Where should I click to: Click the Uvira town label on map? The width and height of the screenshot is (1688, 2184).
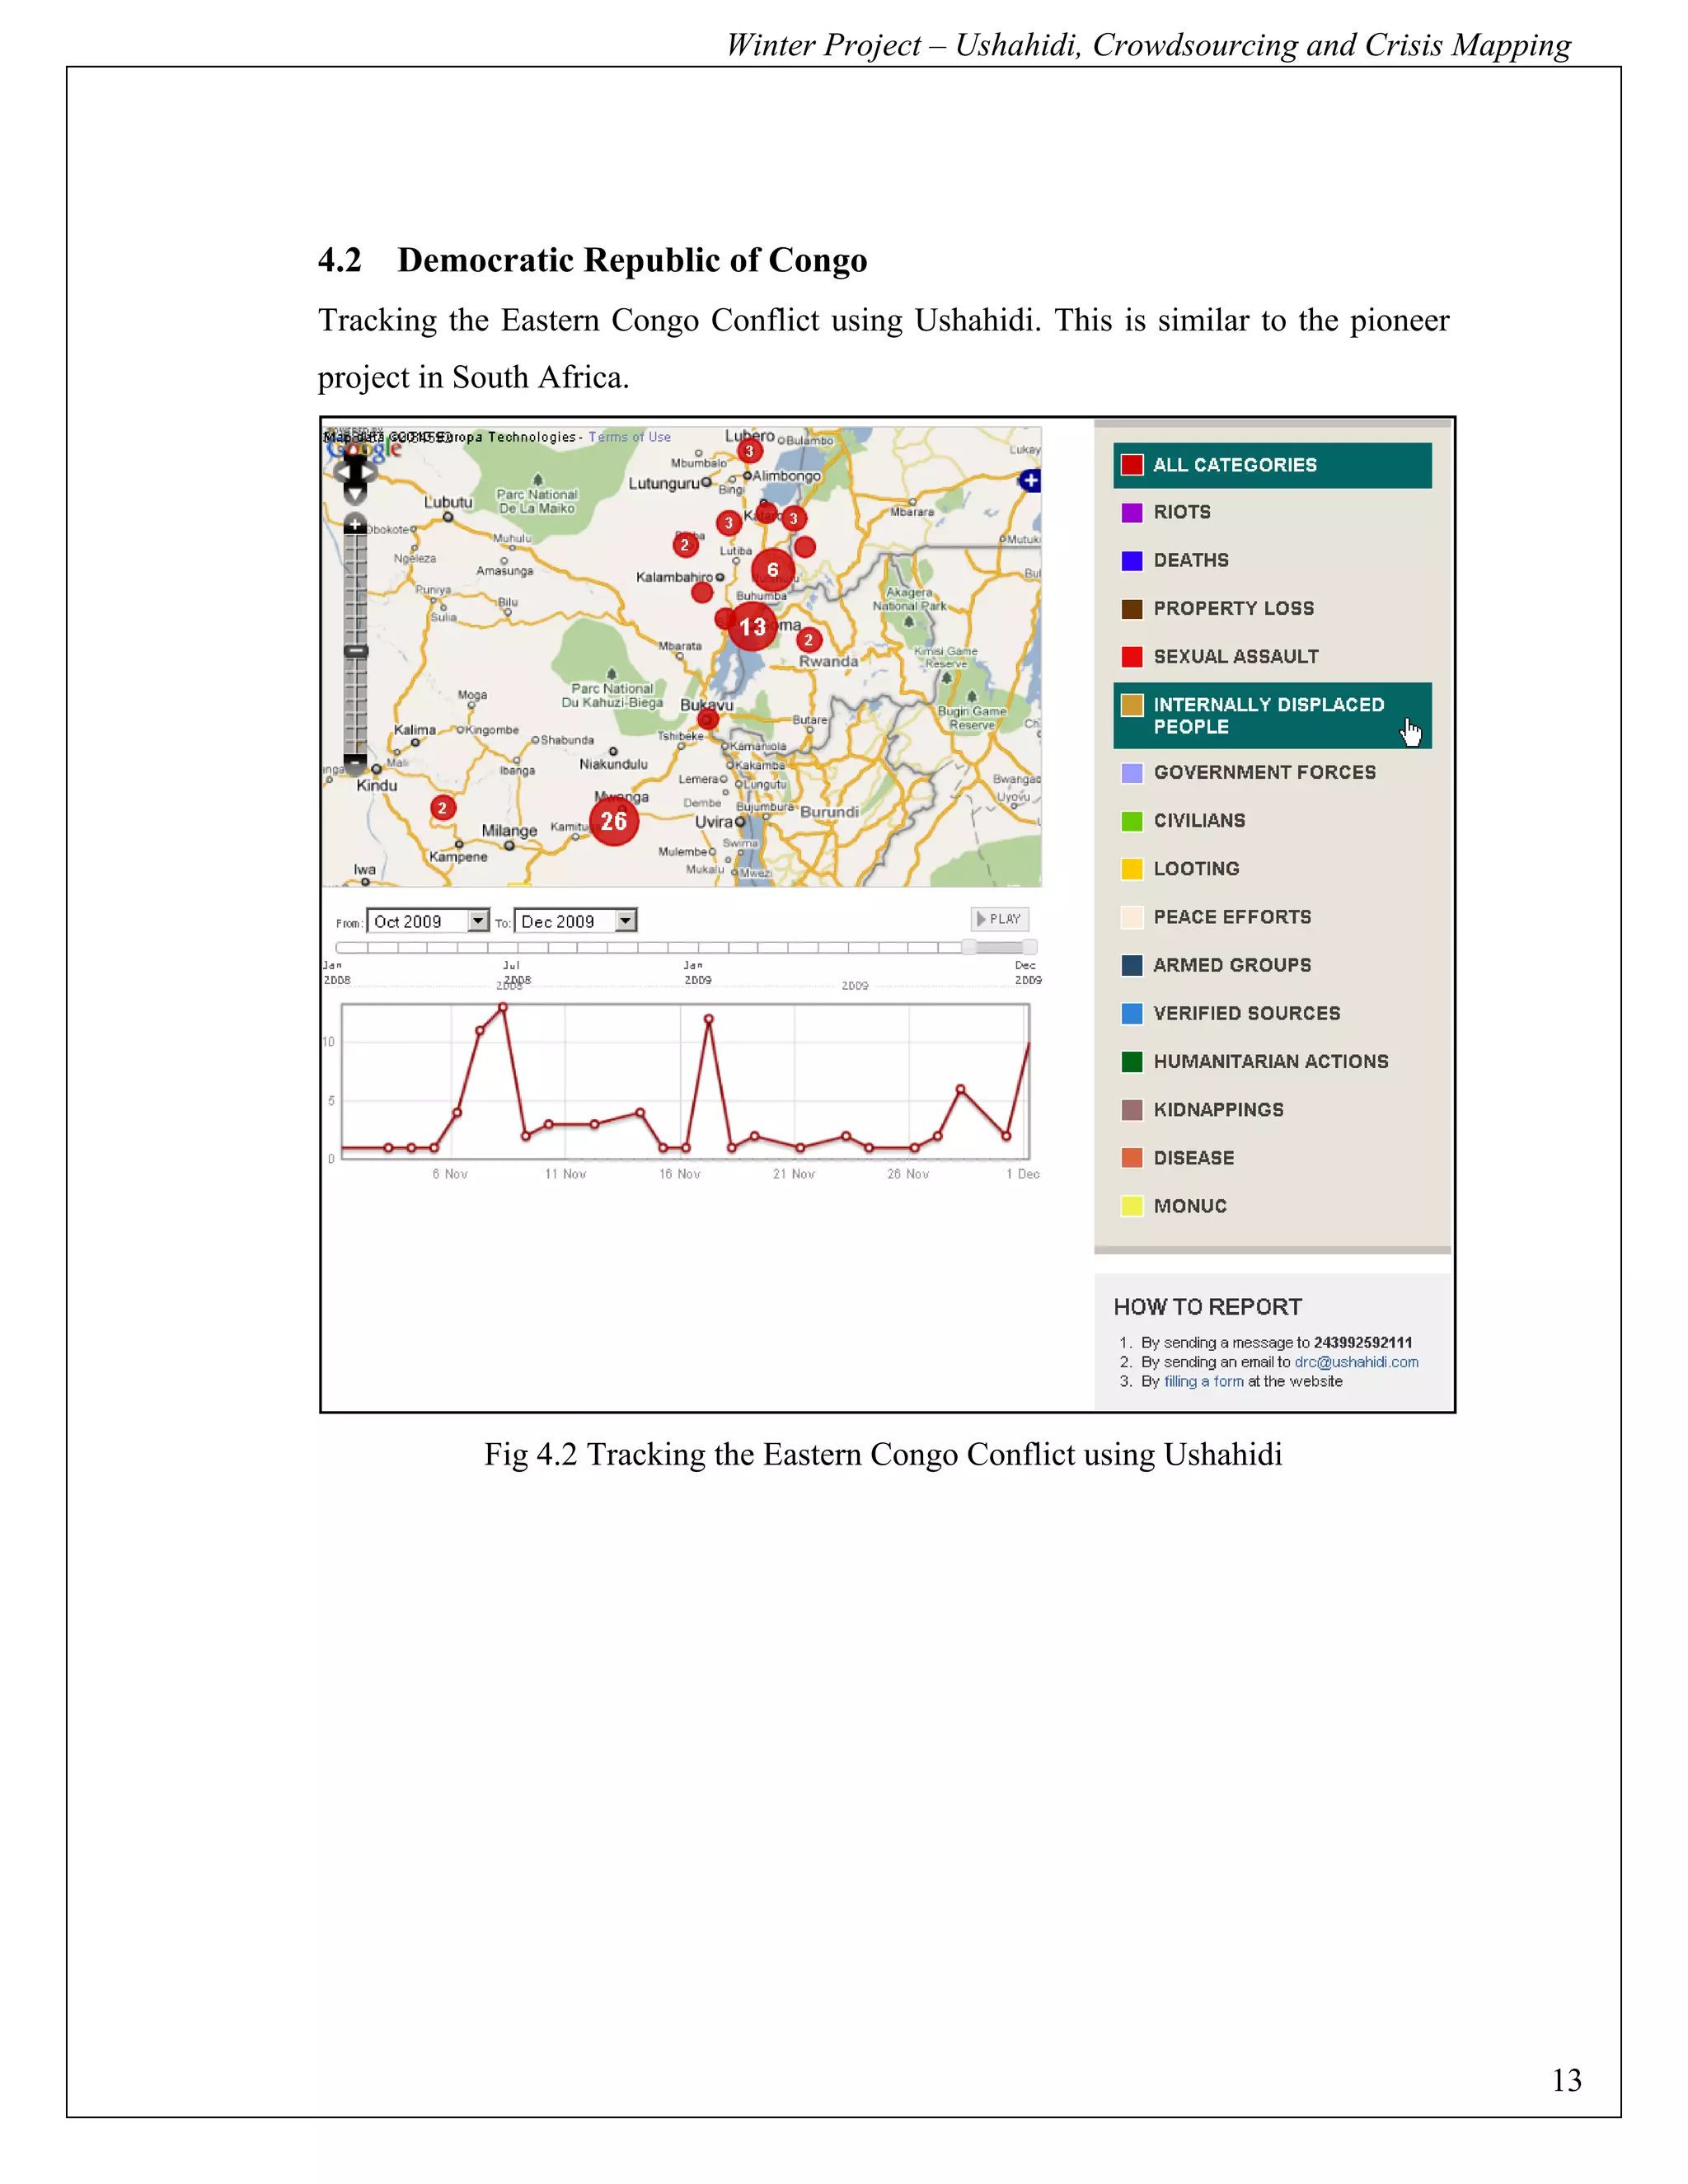pos(714,821)
